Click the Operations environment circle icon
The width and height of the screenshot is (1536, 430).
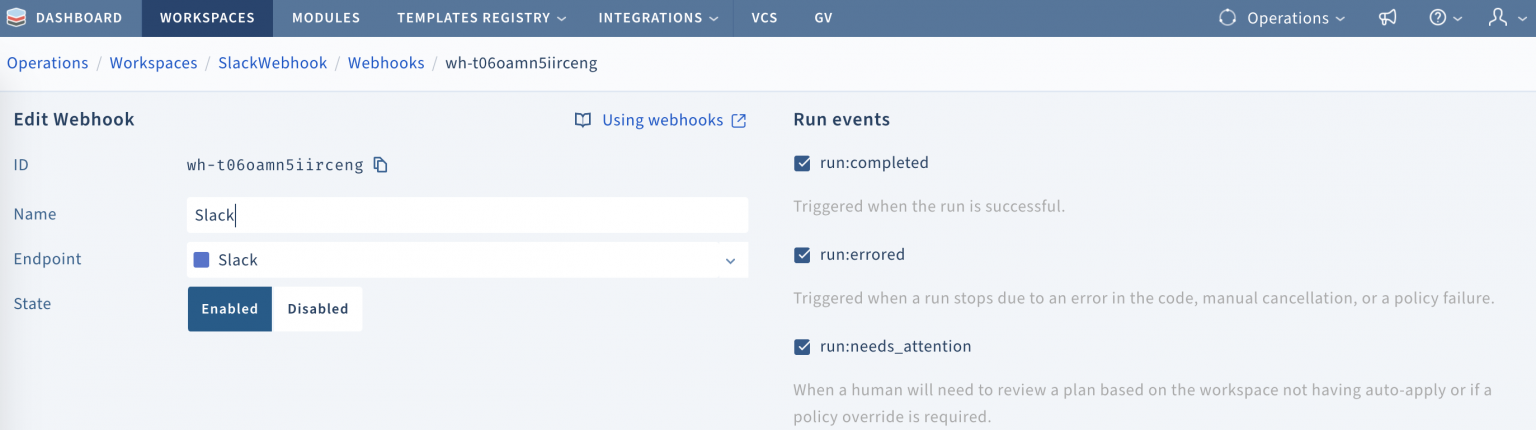pyautogui.click(x=1228, y=18)
